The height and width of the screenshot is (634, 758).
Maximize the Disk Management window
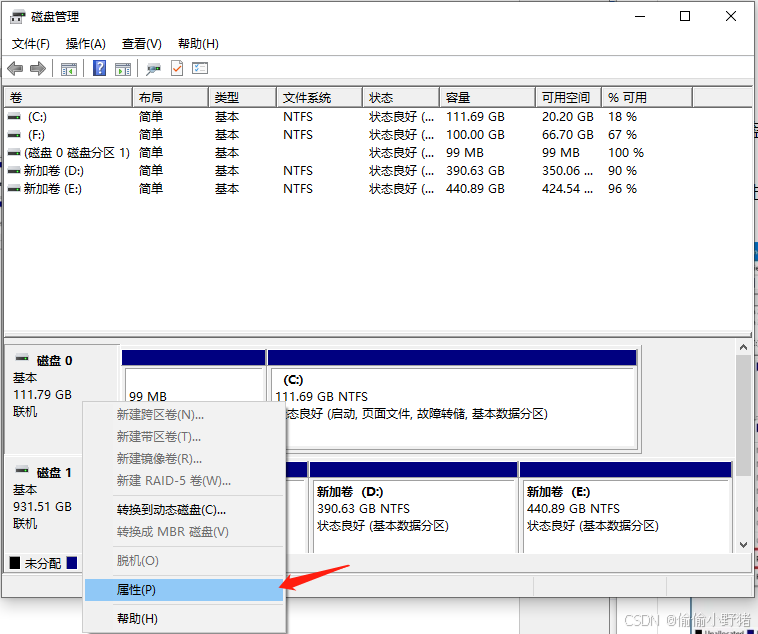(685, 16)
